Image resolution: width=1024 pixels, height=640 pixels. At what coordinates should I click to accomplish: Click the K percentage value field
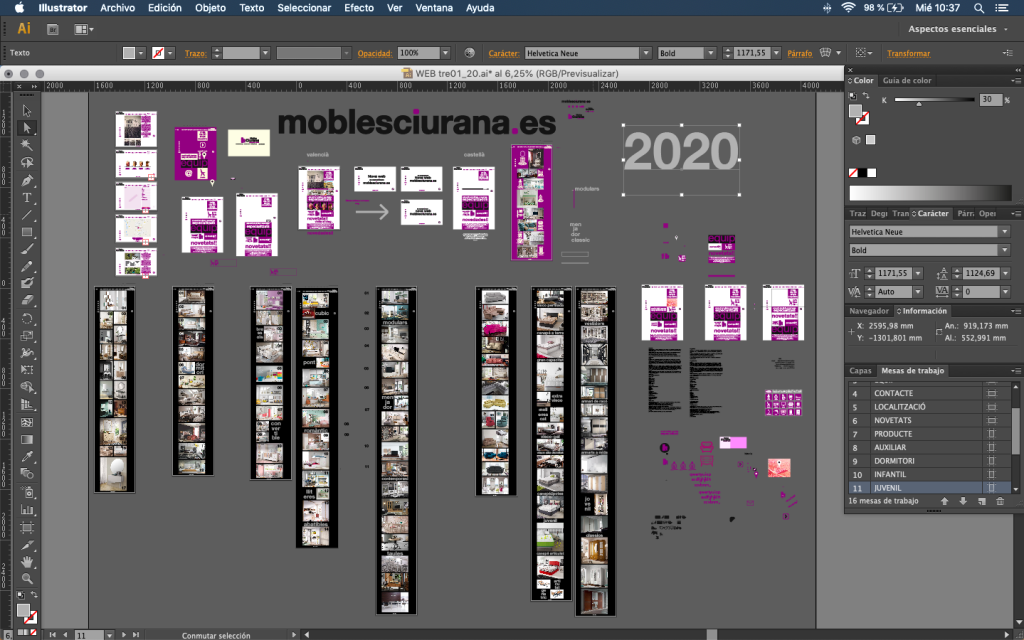point(989,99)
